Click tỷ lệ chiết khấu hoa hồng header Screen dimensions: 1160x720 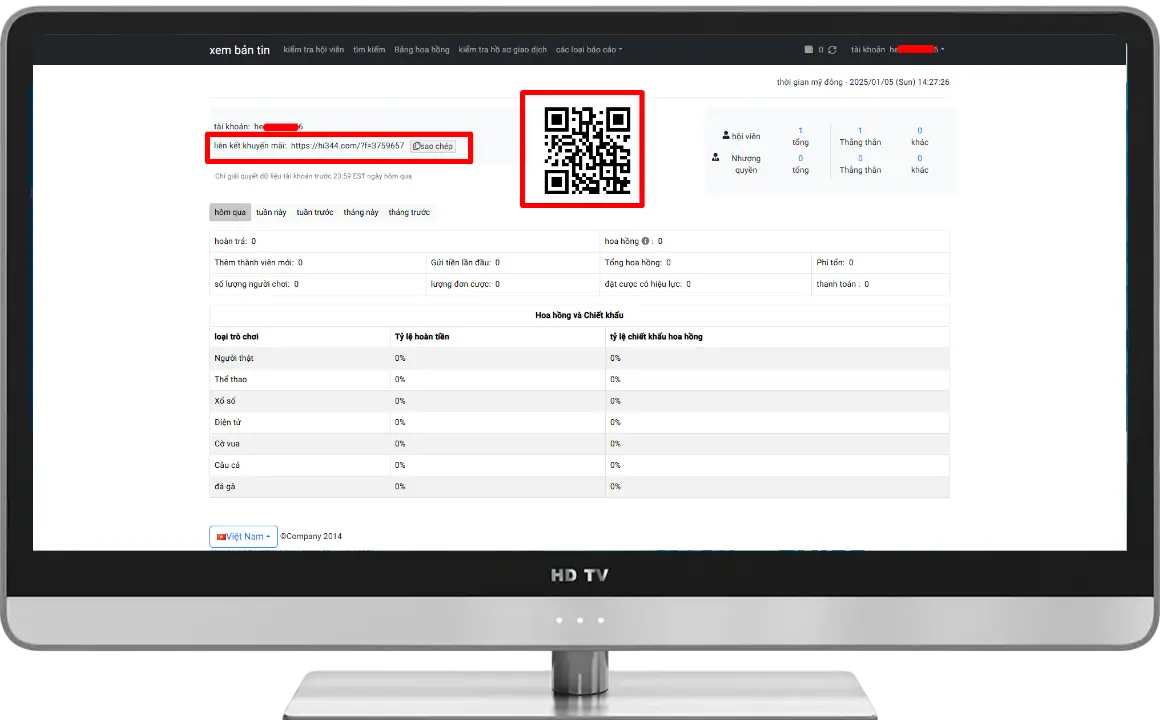pos(656,337)
